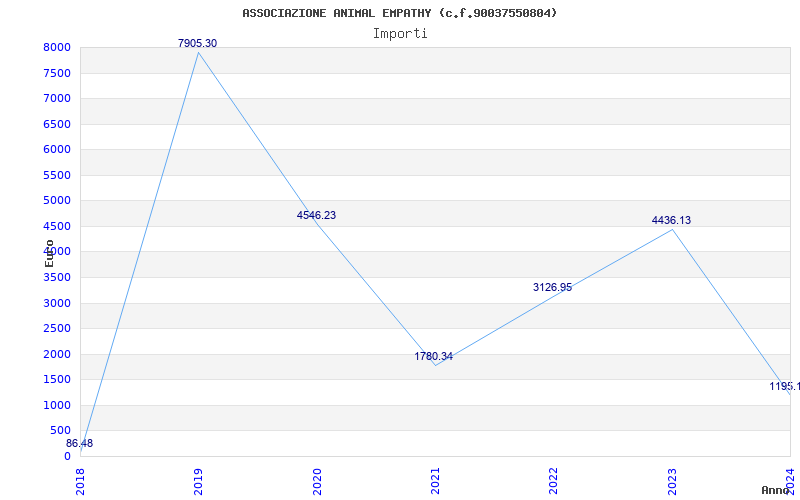800x500 pixels.
Task: Click the y-axis tick label 7500
Action: tap(57, 73)
